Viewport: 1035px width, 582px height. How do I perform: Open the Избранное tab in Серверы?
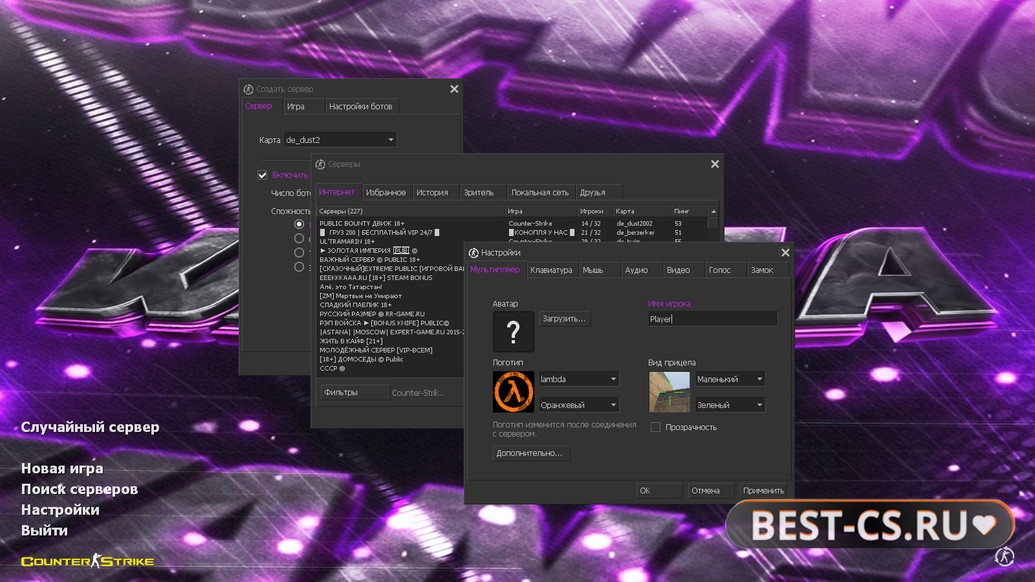[x=385, y=193]
